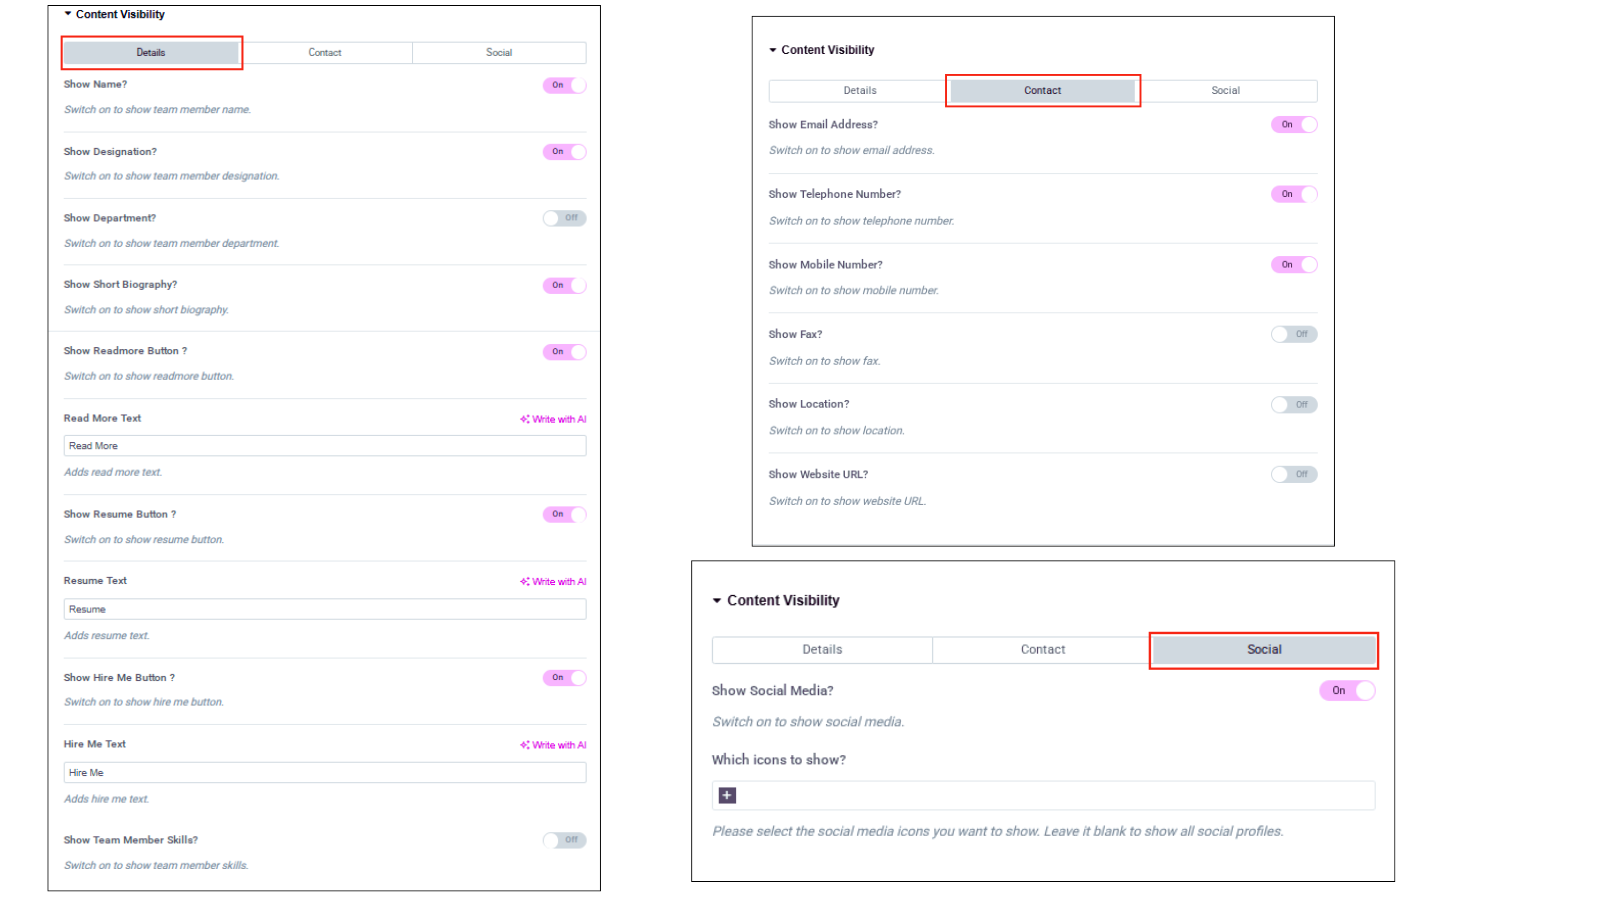
Task: Toggle the Show Hire Me Button switch
Action: (x=565, y=678)
